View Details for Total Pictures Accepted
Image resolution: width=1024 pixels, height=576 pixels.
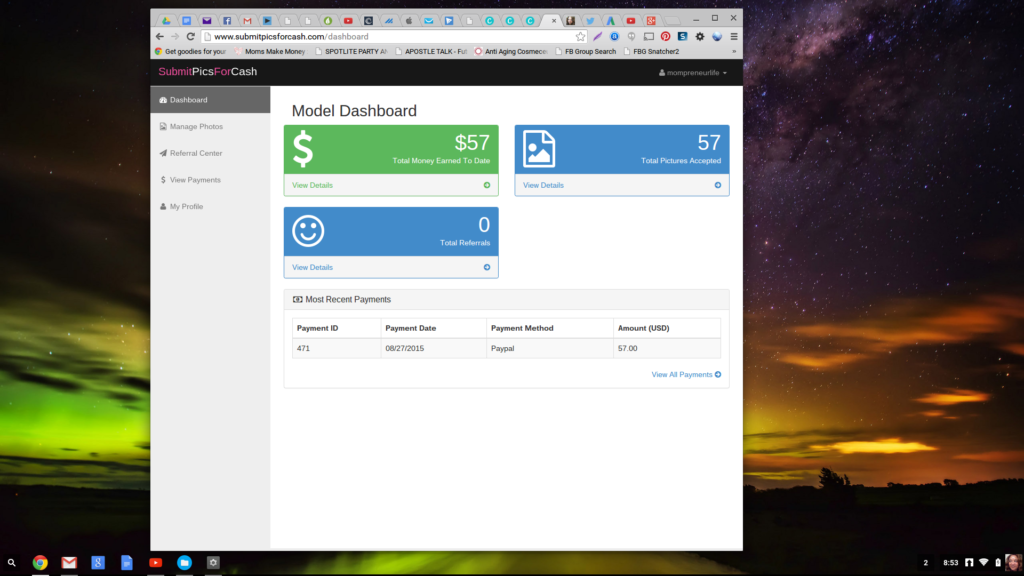[x=543, y=185]
